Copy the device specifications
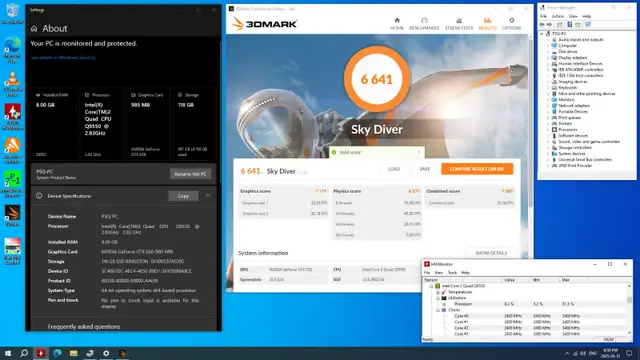The image size is (640, 360). (183, 196)
